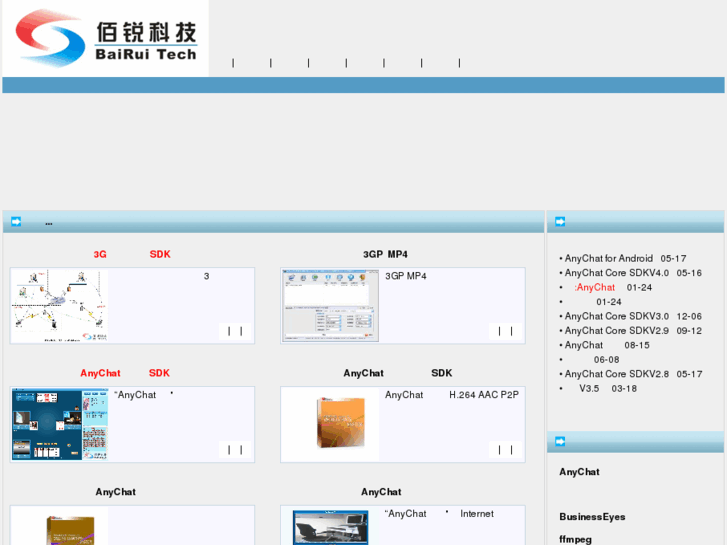Open news item "AnyChat Core SDKV4.0 05-16"

tap(631, 273)
